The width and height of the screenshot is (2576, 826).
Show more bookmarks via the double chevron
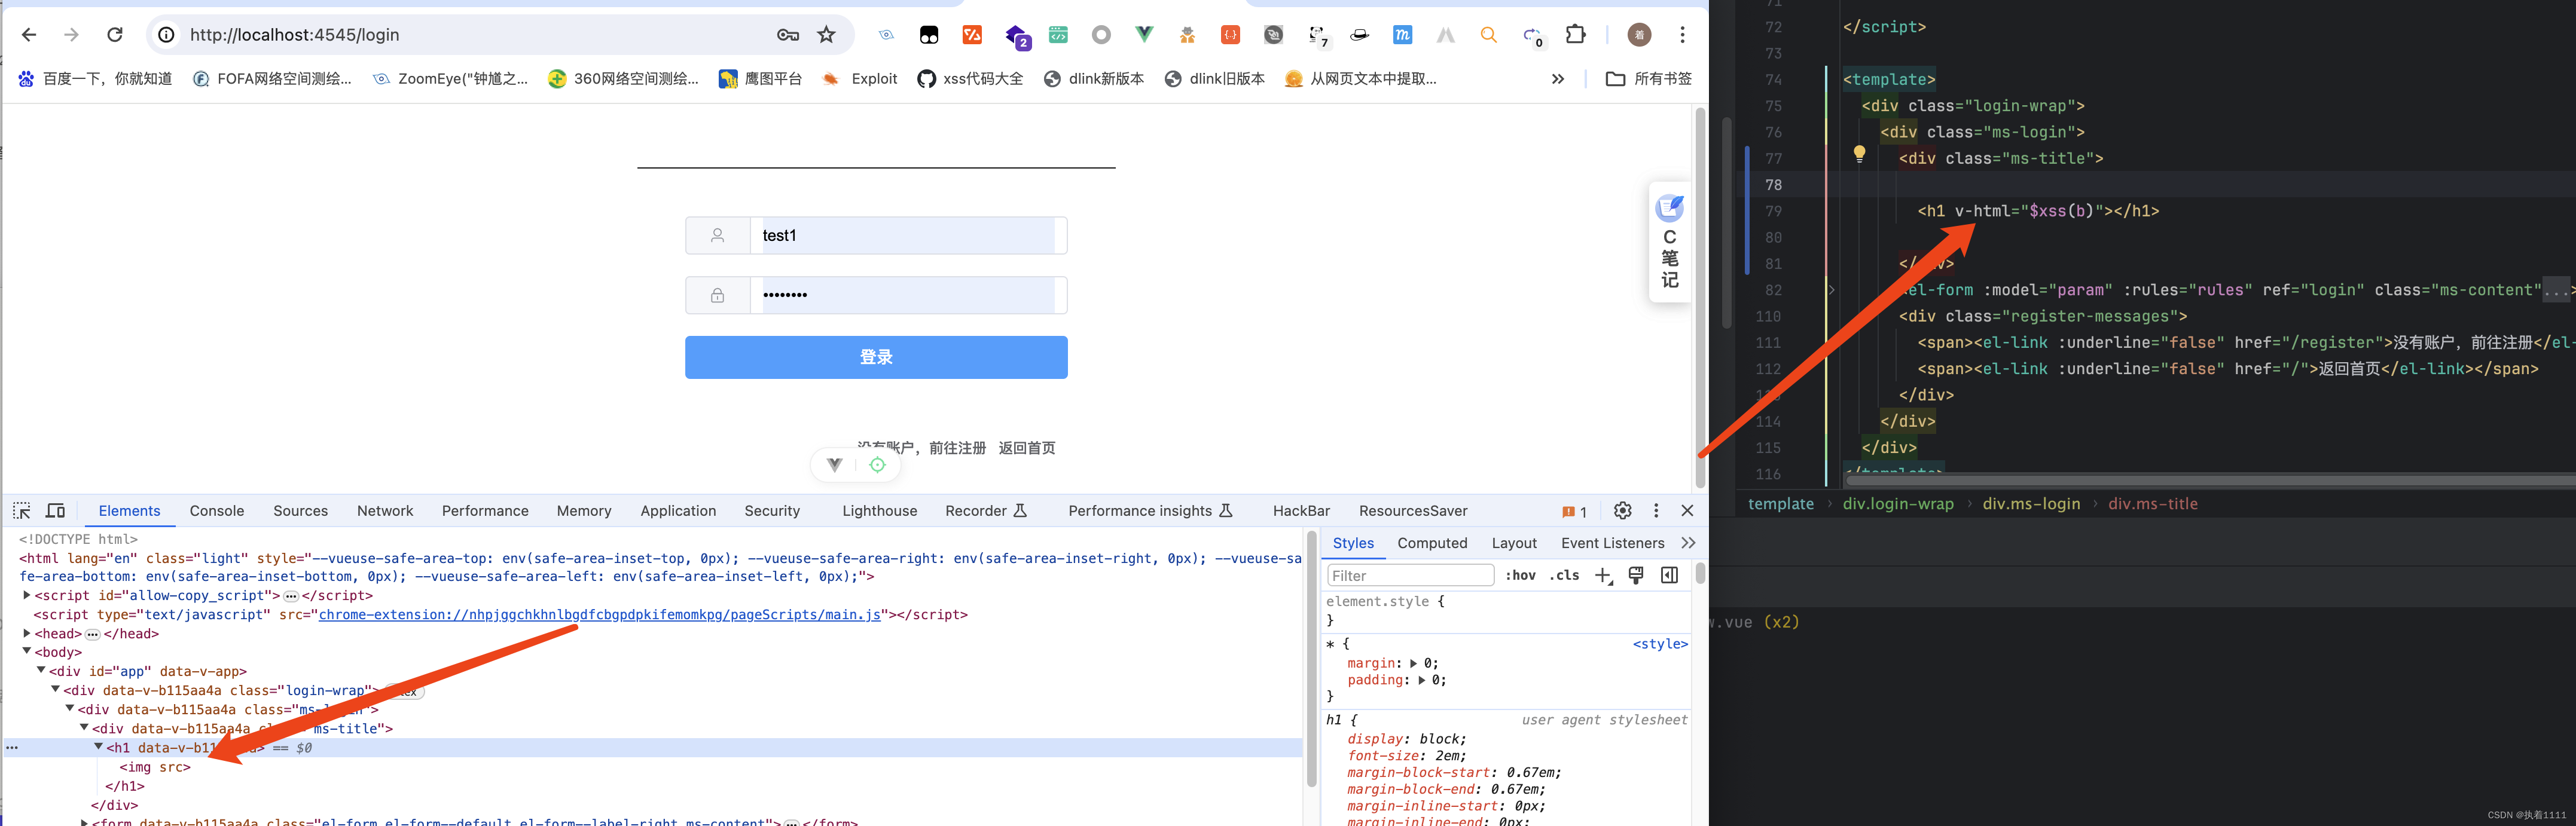click(x=1557, y=79)
